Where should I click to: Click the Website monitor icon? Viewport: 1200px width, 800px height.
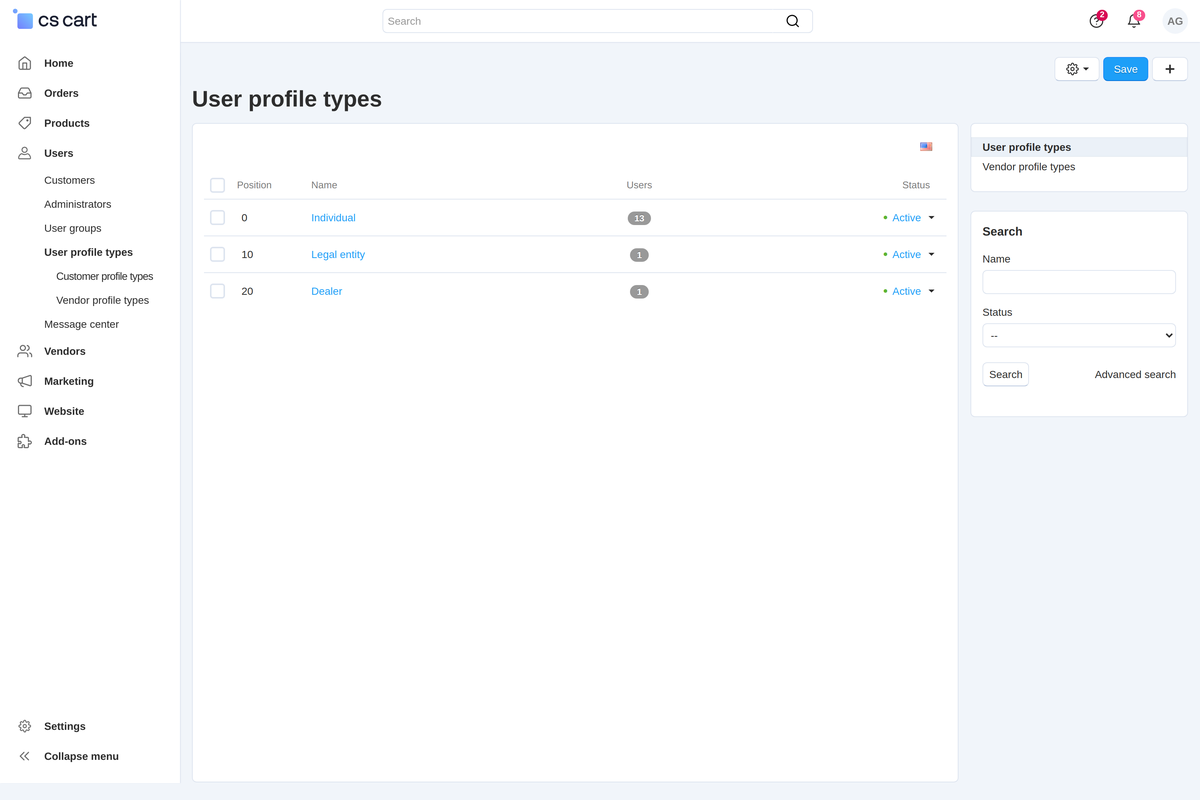pyautogui.click(x=25, y=411)
